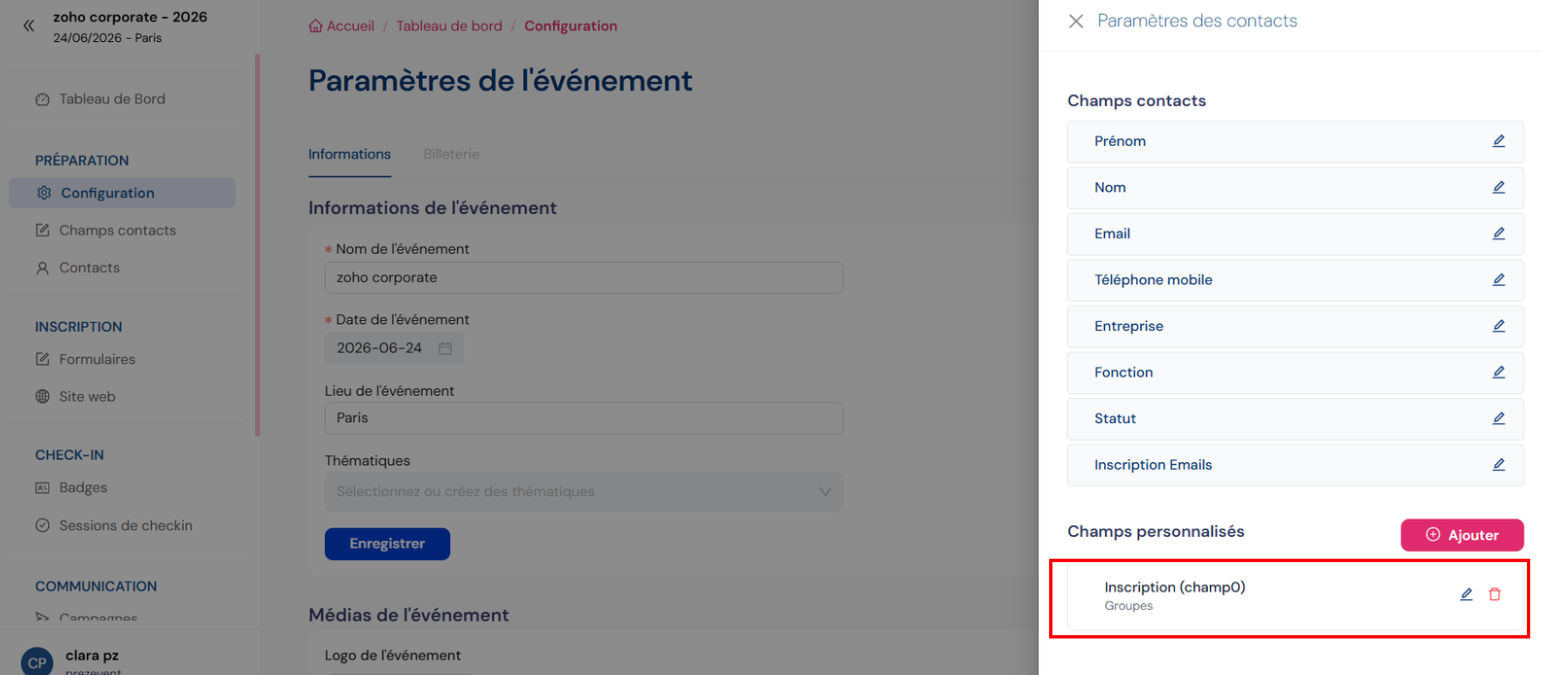The width and height of the screenshot is (1542, 675).
Task: Click the Configuration breadcrumb item
Action: click(571, 26)
